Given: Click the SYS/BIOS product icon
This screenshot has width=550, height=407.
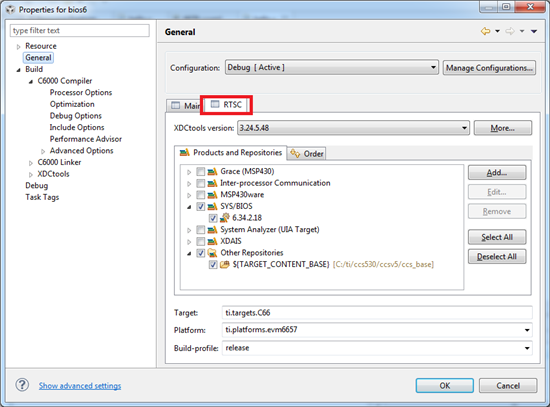Looking at the screenshot, I should pos(212,206).
